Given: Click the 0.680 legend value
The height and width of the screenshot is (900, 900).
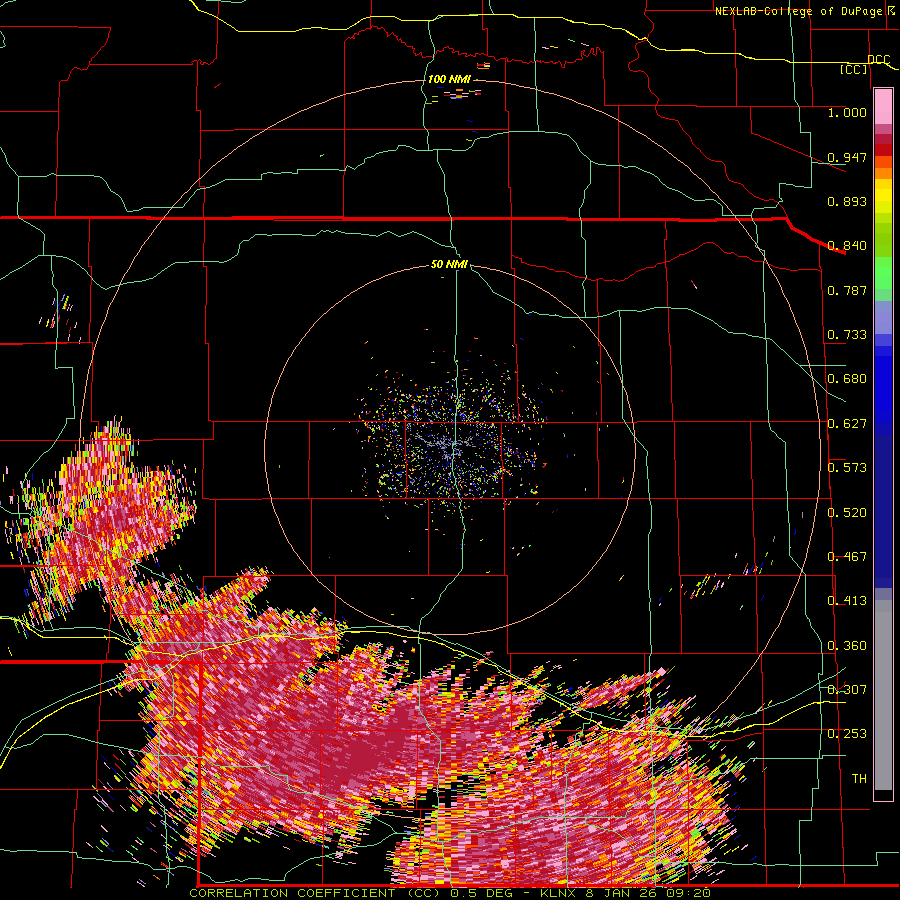Looking at the screenshot, I should (x=847, y=379).
